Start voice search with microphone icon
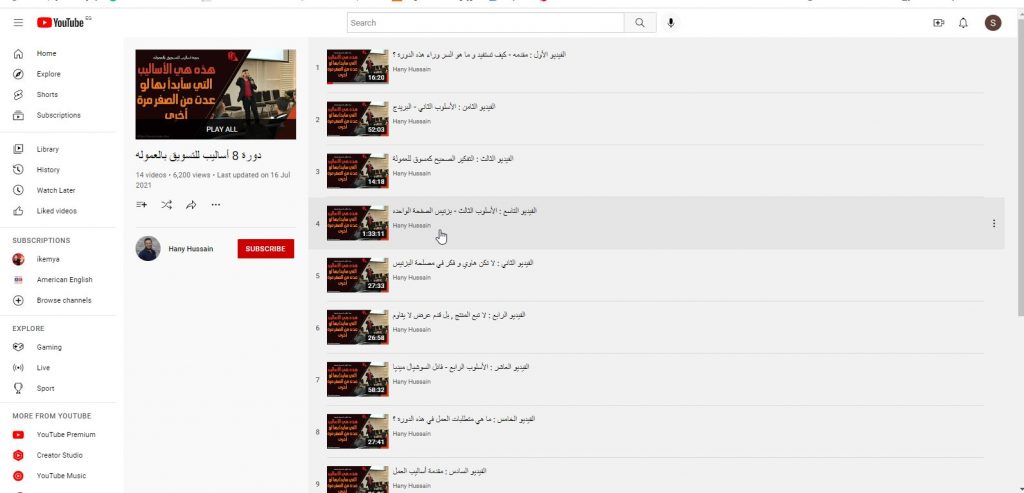The width and height of the screenshot is (1024, 493). tap(670, 23)
